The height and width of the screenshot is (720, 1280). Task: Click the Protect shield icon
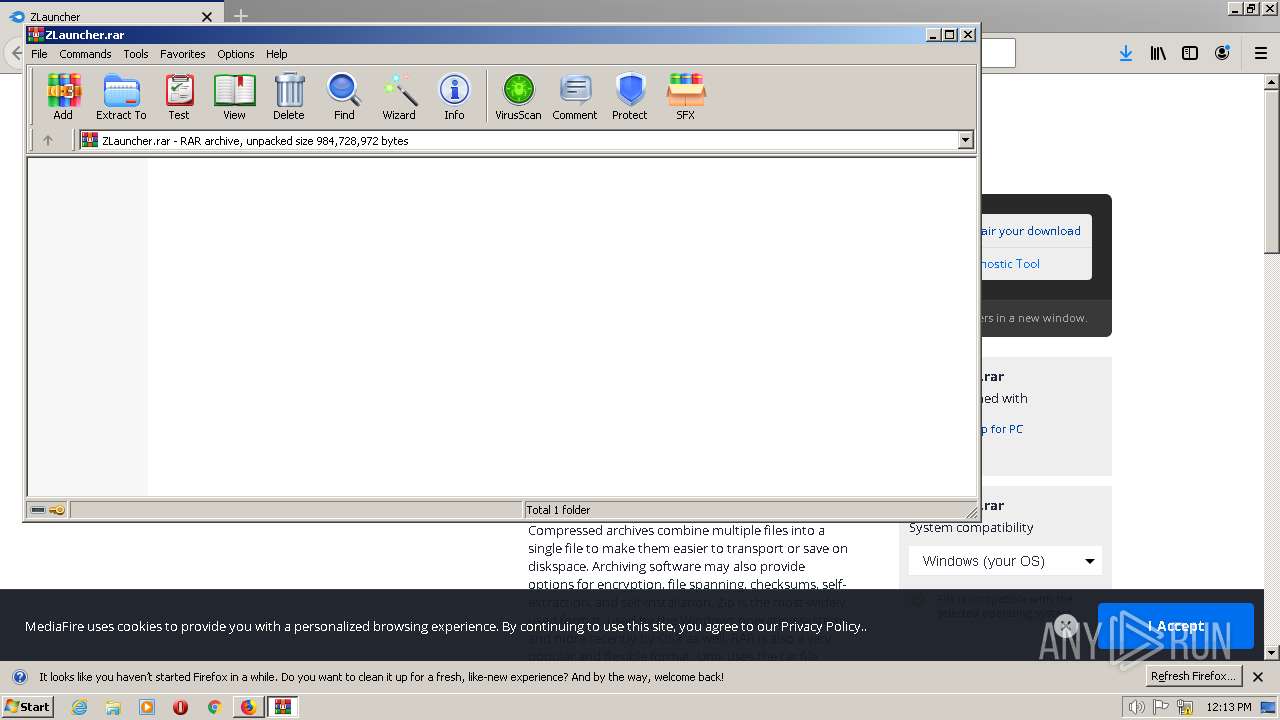(x=630, y=96)
